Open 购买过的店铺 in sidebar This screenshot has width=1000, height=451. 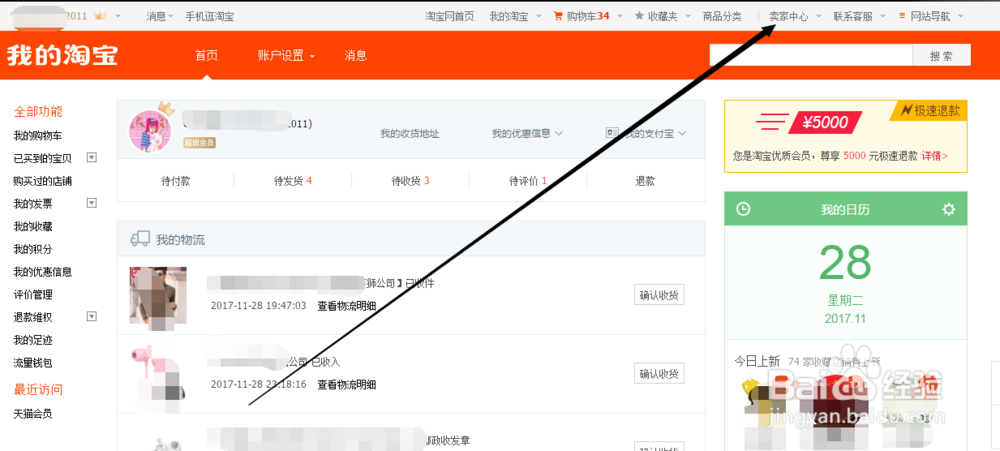pyautogui.click(x=43, y=181)
